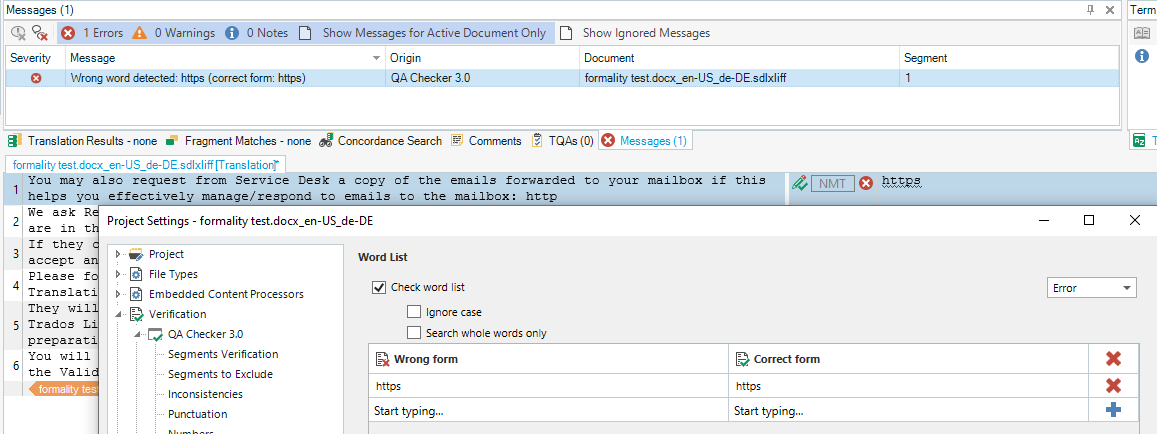Toggle the 0 Notes filter
Viewport: 1157px width, 434px height.
(x=256, y=32)
